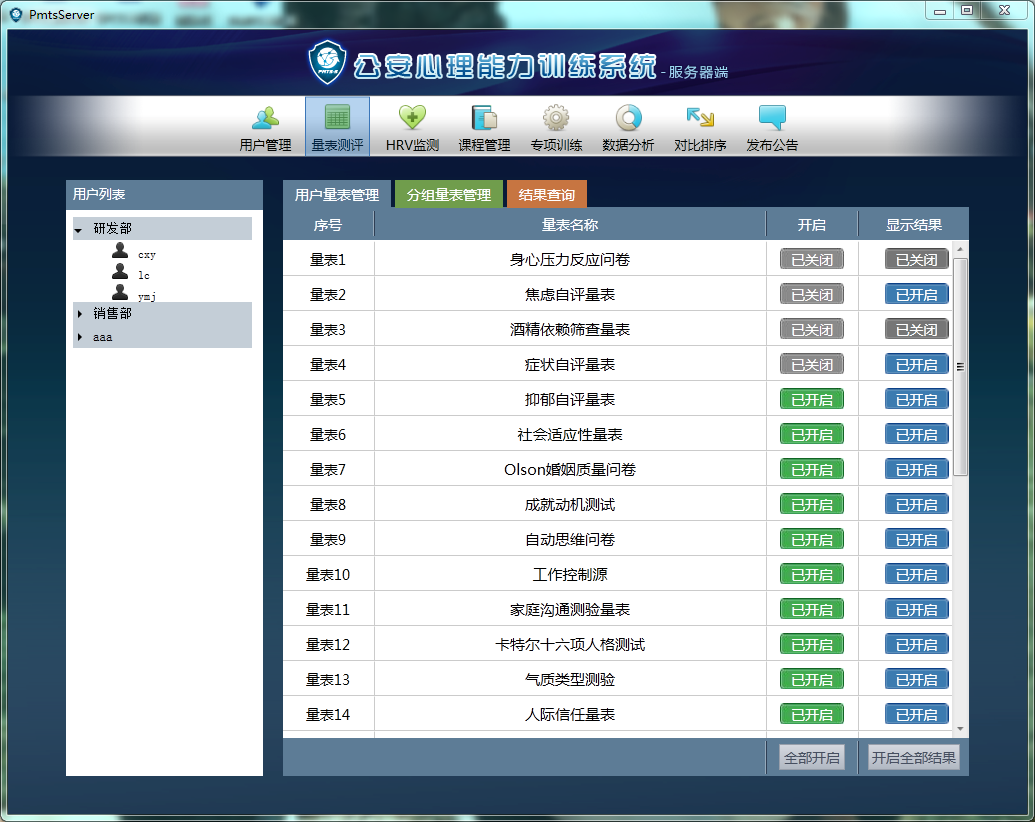Switch to the 分组量表管理 tab
1035x822 pixels.
(x=448, y=193)
